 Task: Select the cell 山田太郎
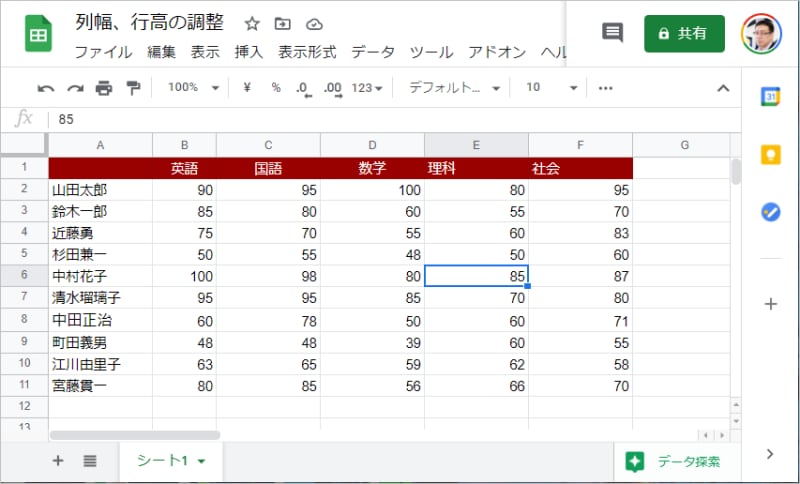[x=101, y=190]
